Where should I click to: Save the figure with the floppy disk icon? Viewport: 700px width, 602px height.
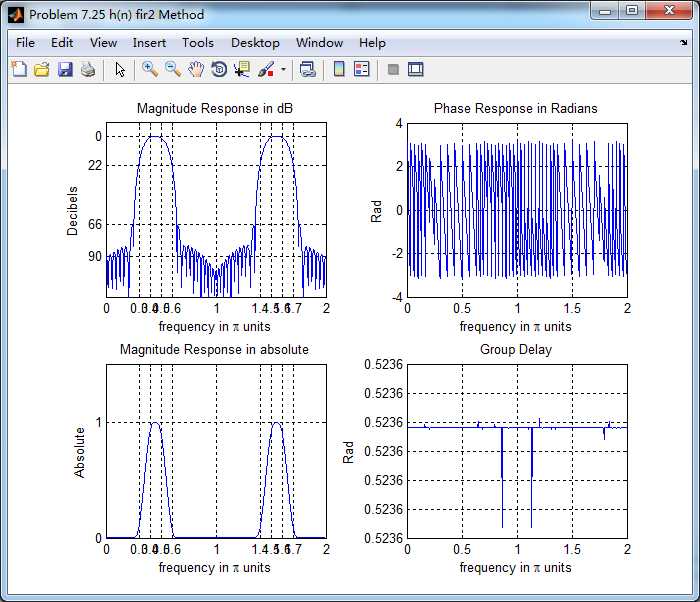(x=65, y=69)
